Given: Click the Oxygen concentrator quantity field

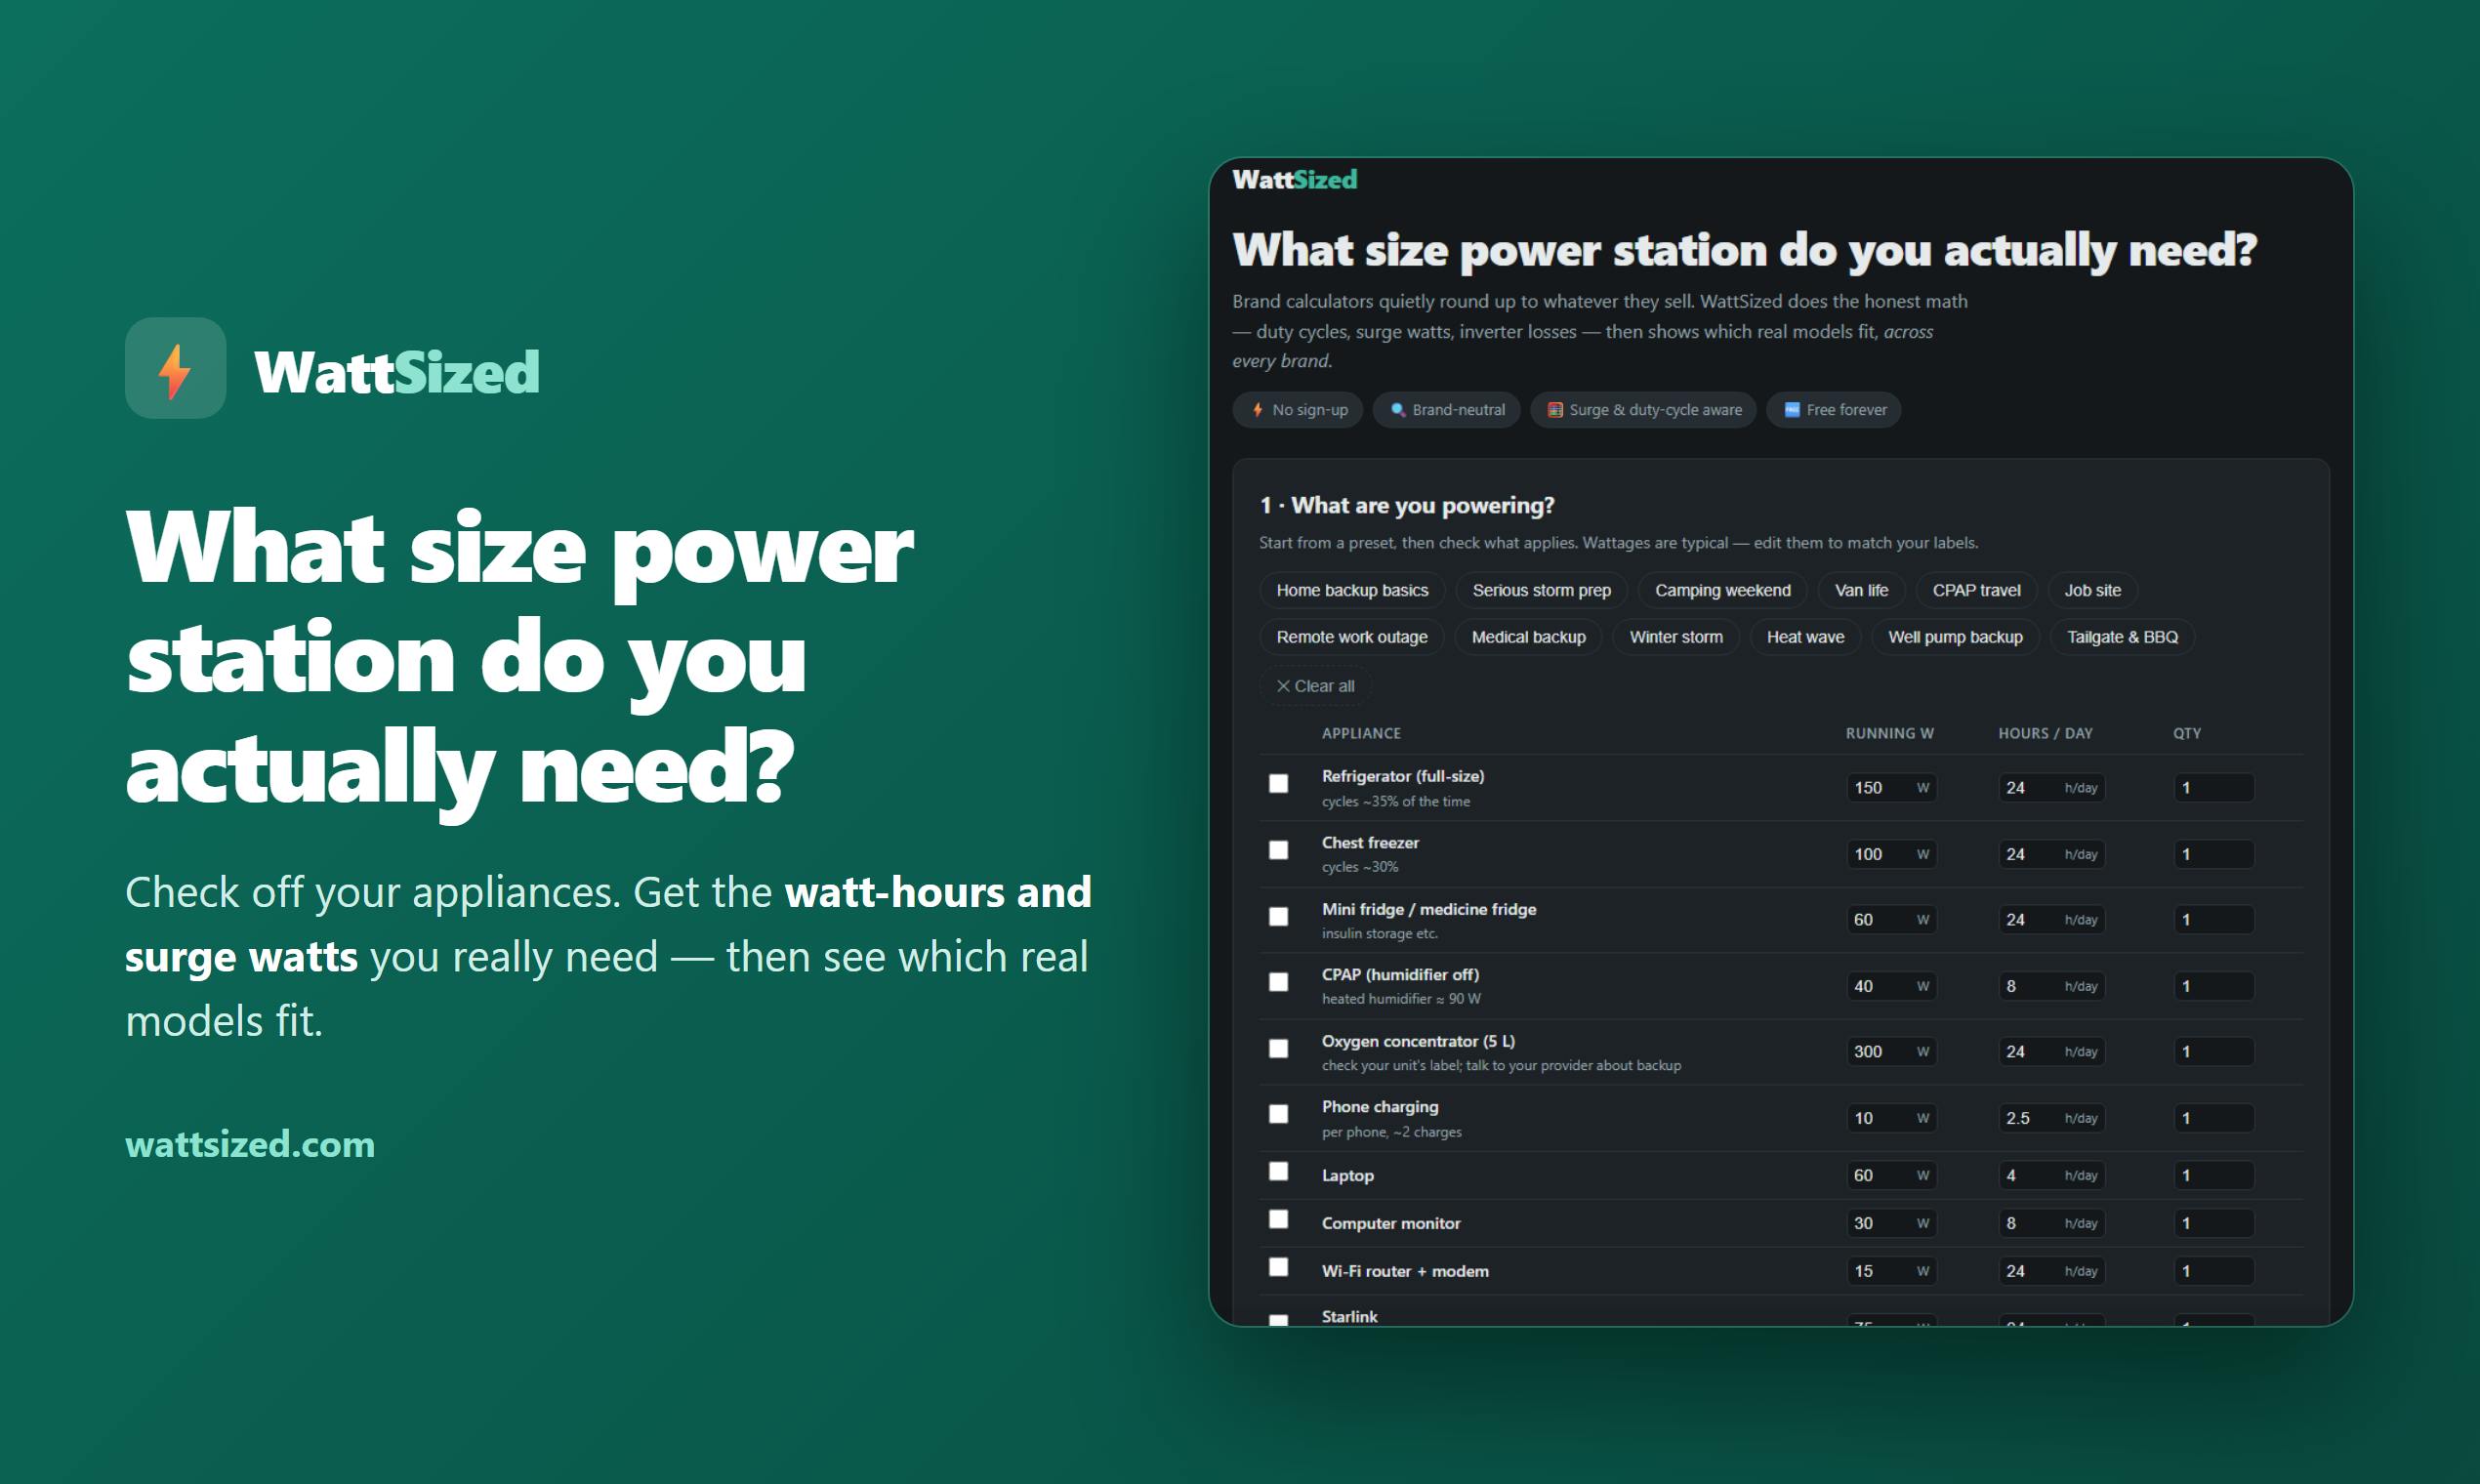Looking at the screenshot, I should 2214,1052.
